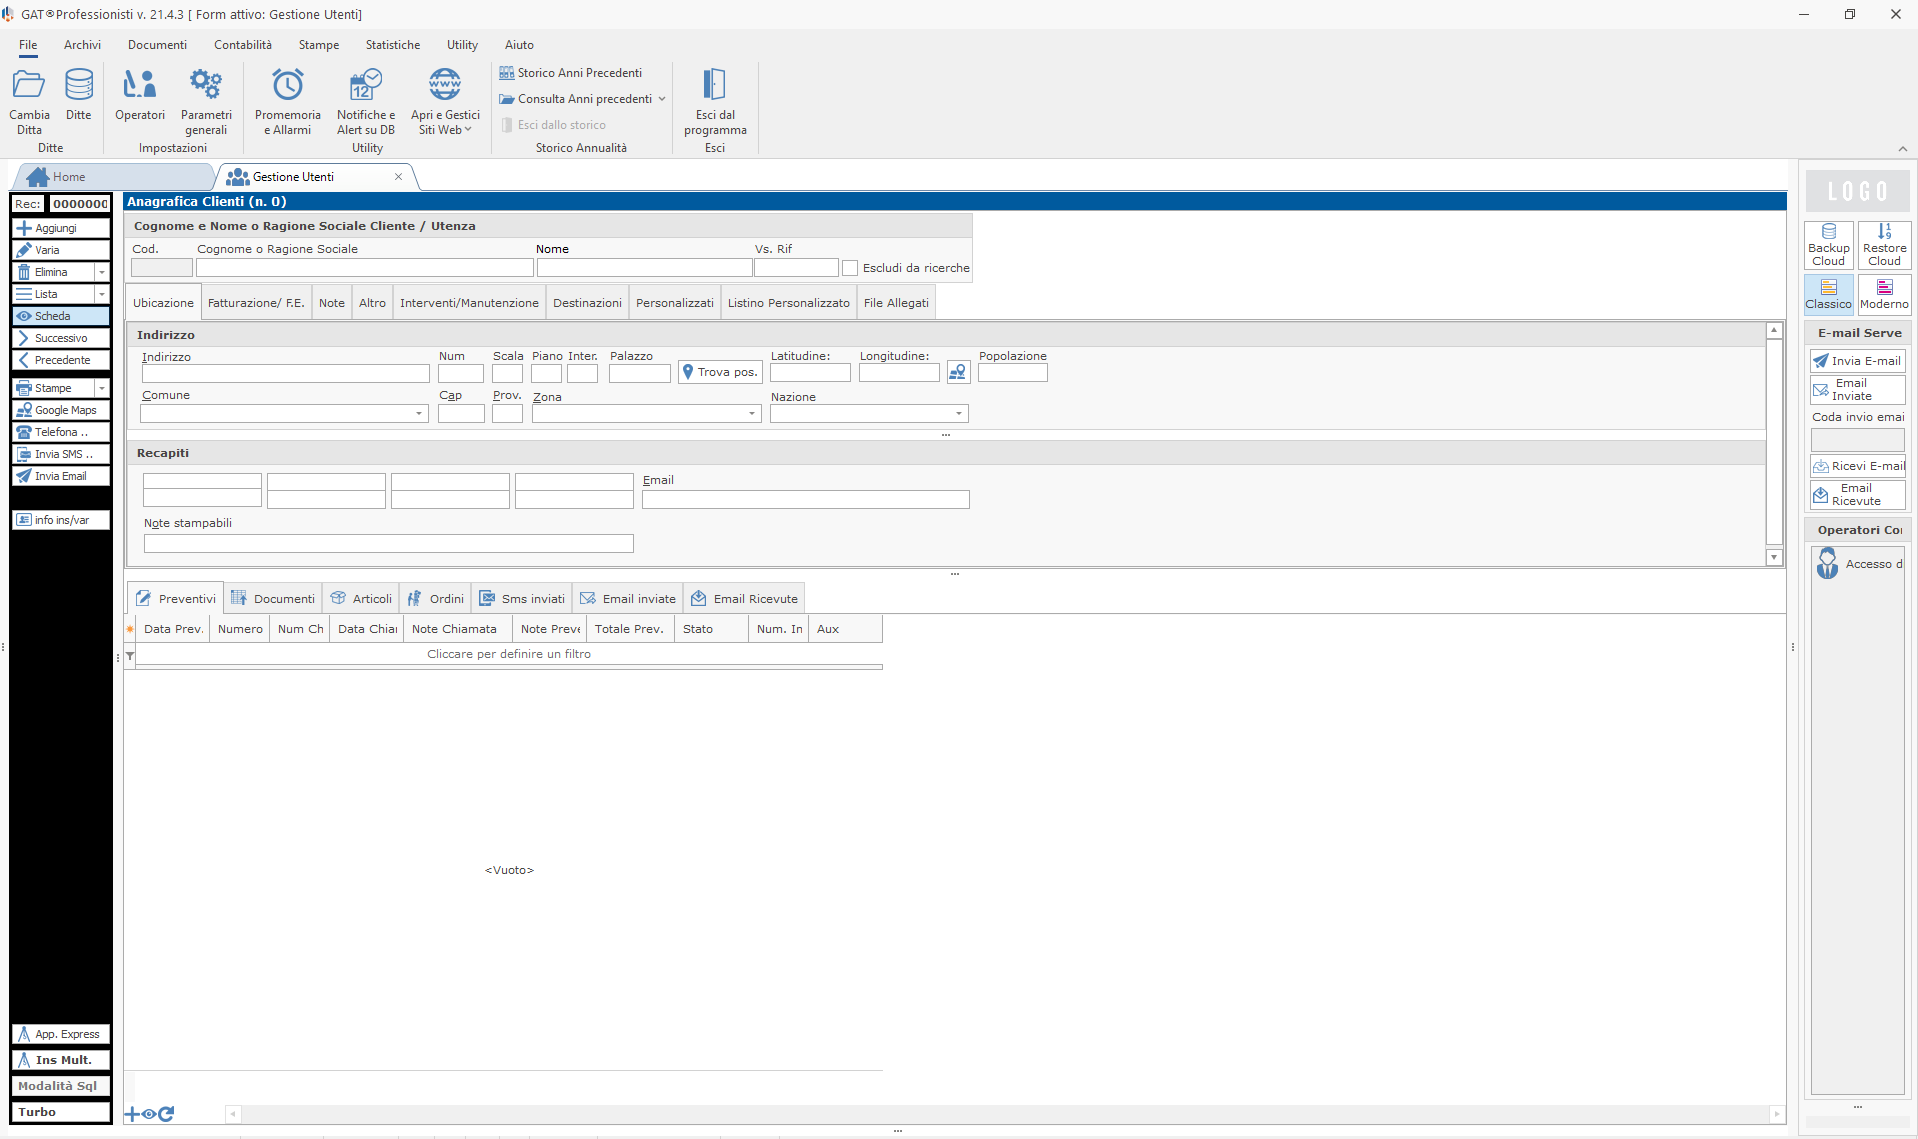The width and height of the screenshot is (1918, 1139).
Task: Click Ricevi E-mail button
Action: click(x=1858, y=466)
